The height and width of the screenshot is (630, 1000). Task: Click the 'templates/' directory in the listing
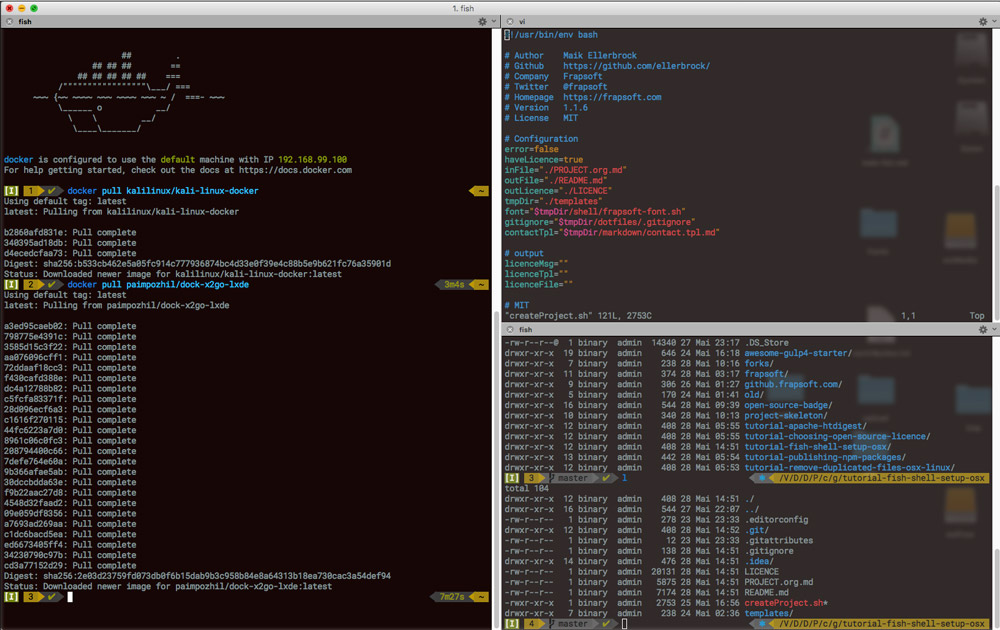768,613
